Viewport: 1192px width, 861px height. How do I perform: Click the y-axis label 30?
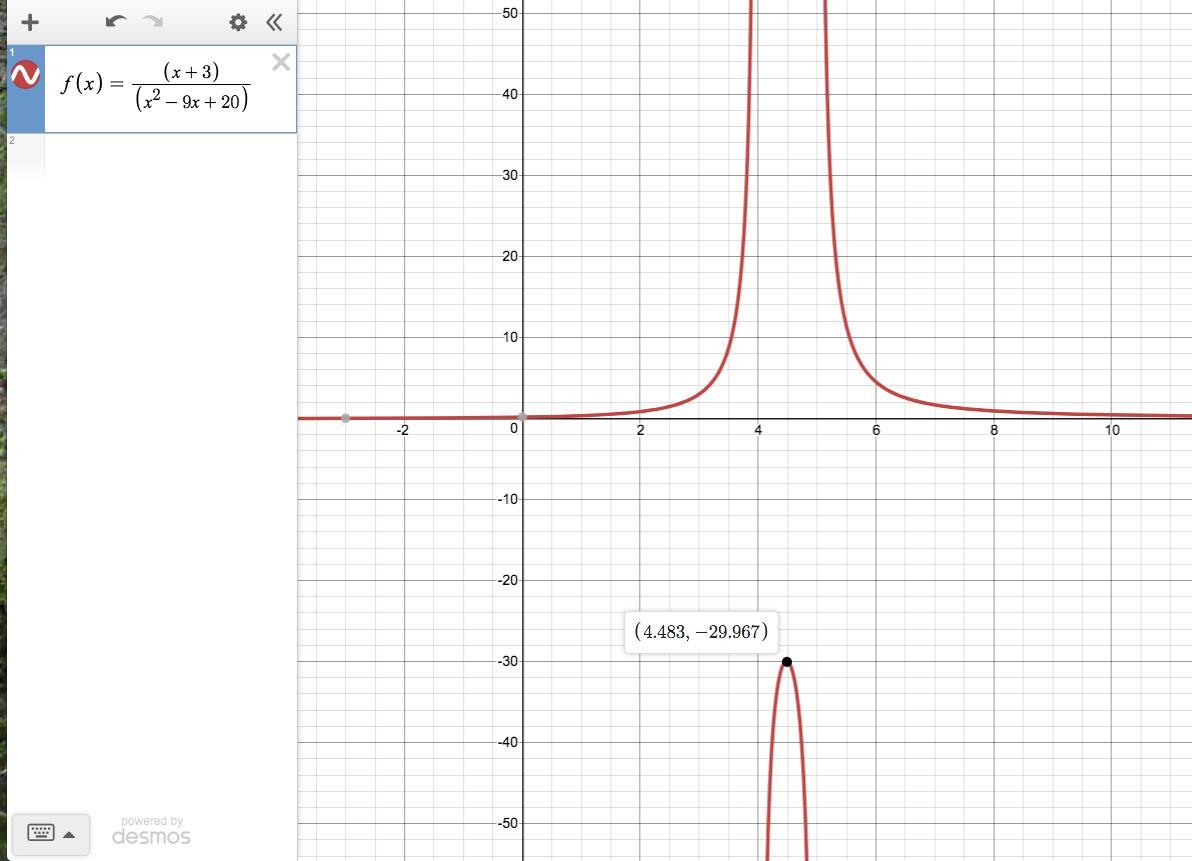pos(509,175)
